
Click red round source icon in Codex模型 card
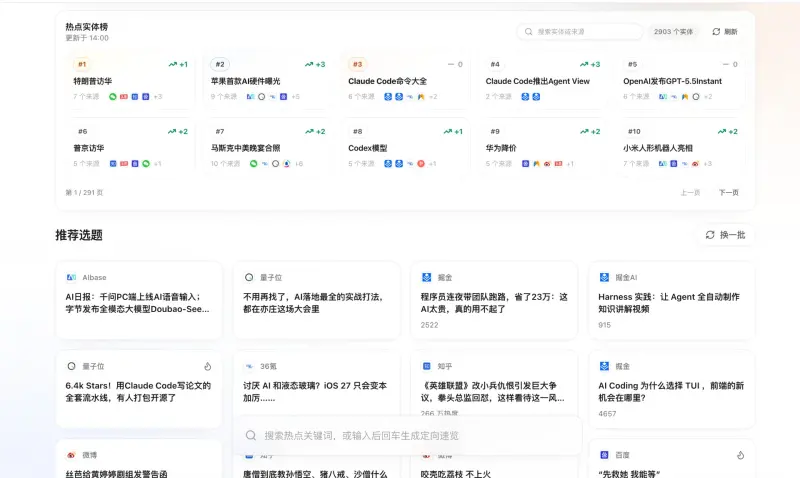pos(421,164)
